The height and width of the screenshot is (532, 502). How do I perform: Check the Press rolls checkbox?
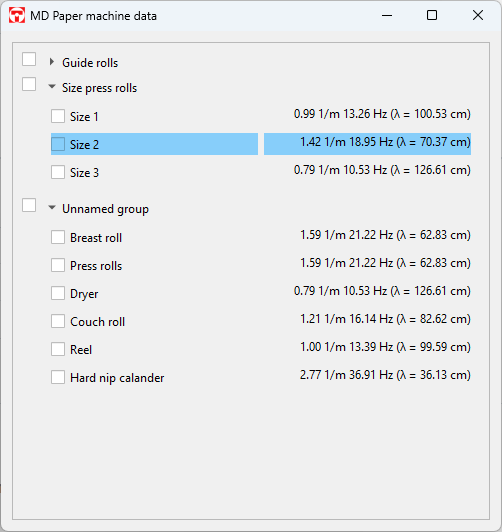pos(58,265)
